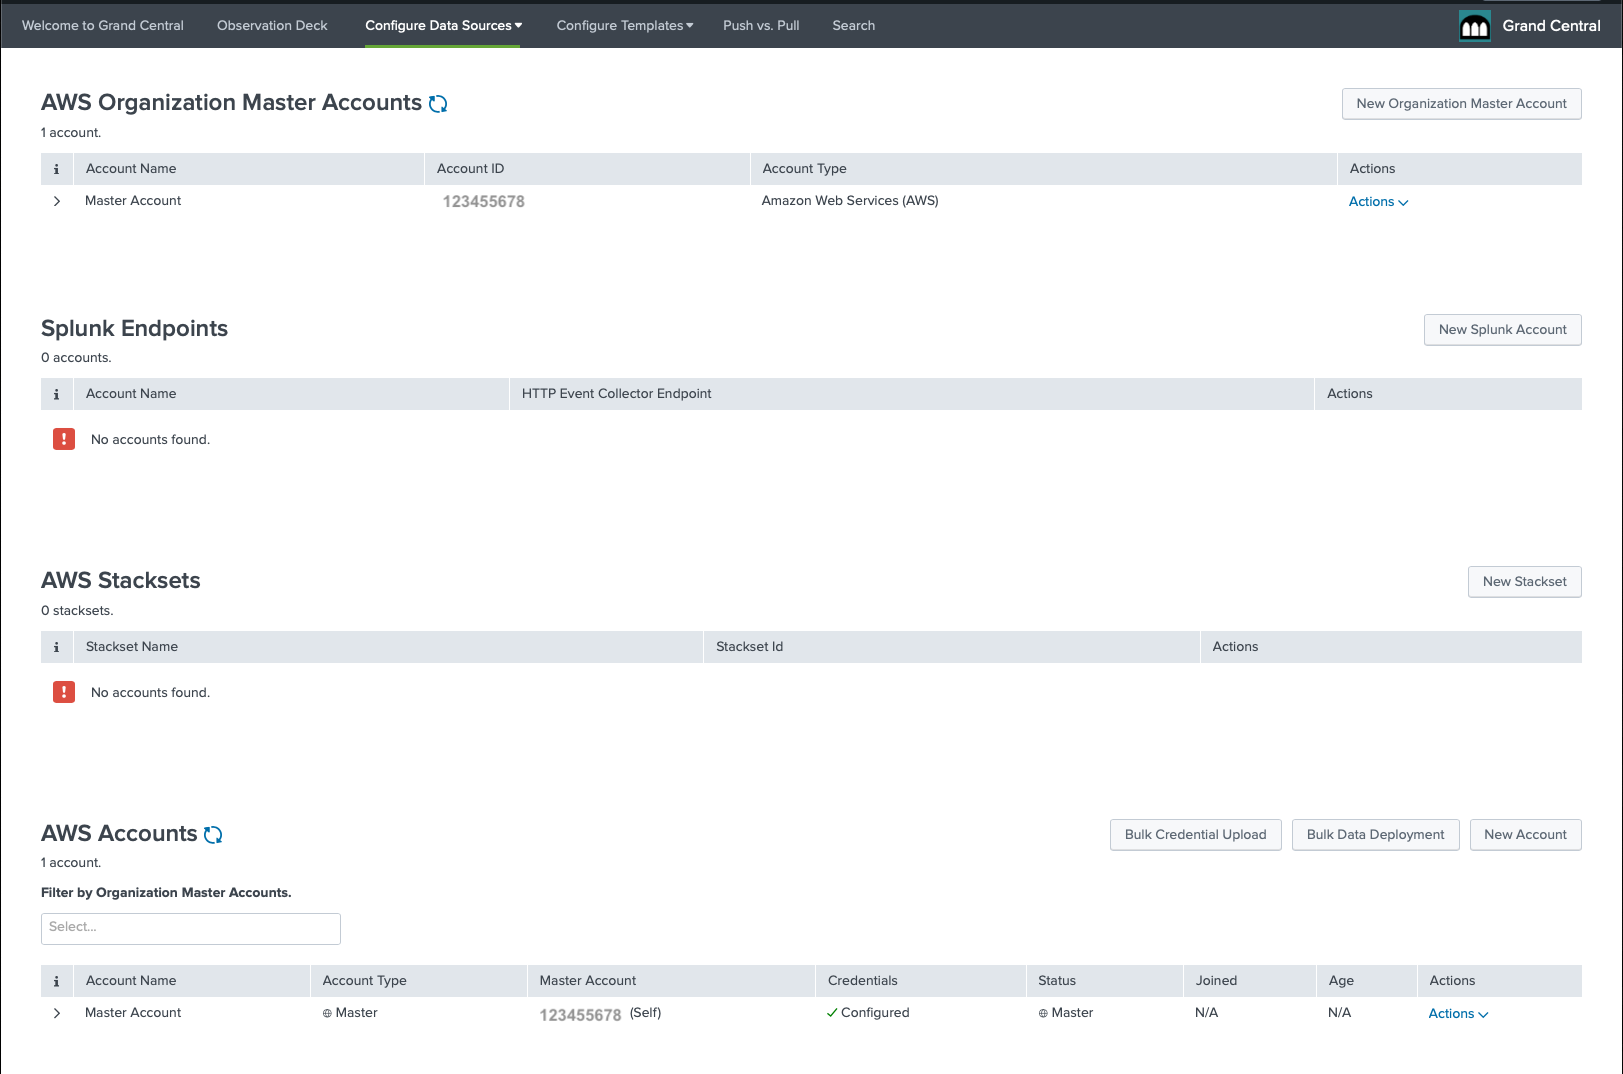1623x1074 pixels.
Task: Open Filter by Organization Master Accounts select
Action: click(x=191, y=928)
